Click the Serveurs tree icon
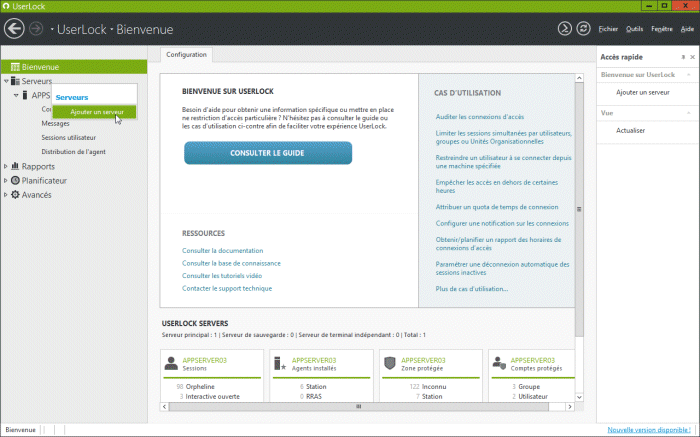The height and width of the screenshot is (437, 700). coord(15,81)
